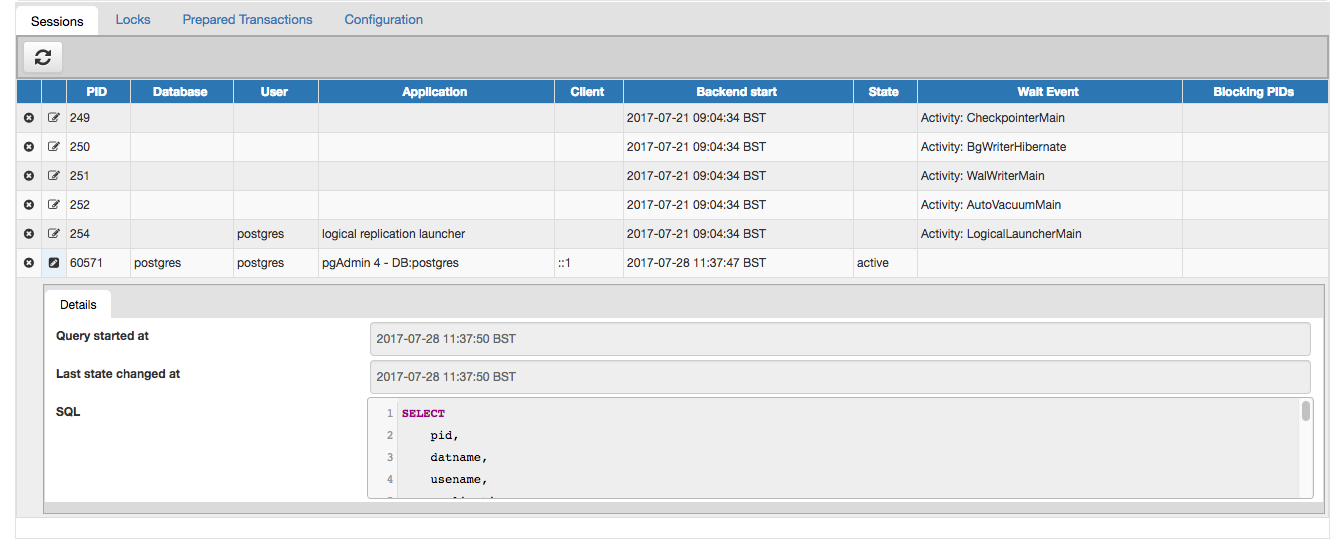
Task: Open details for logical replication launcher row
Action: pos(54,234)
